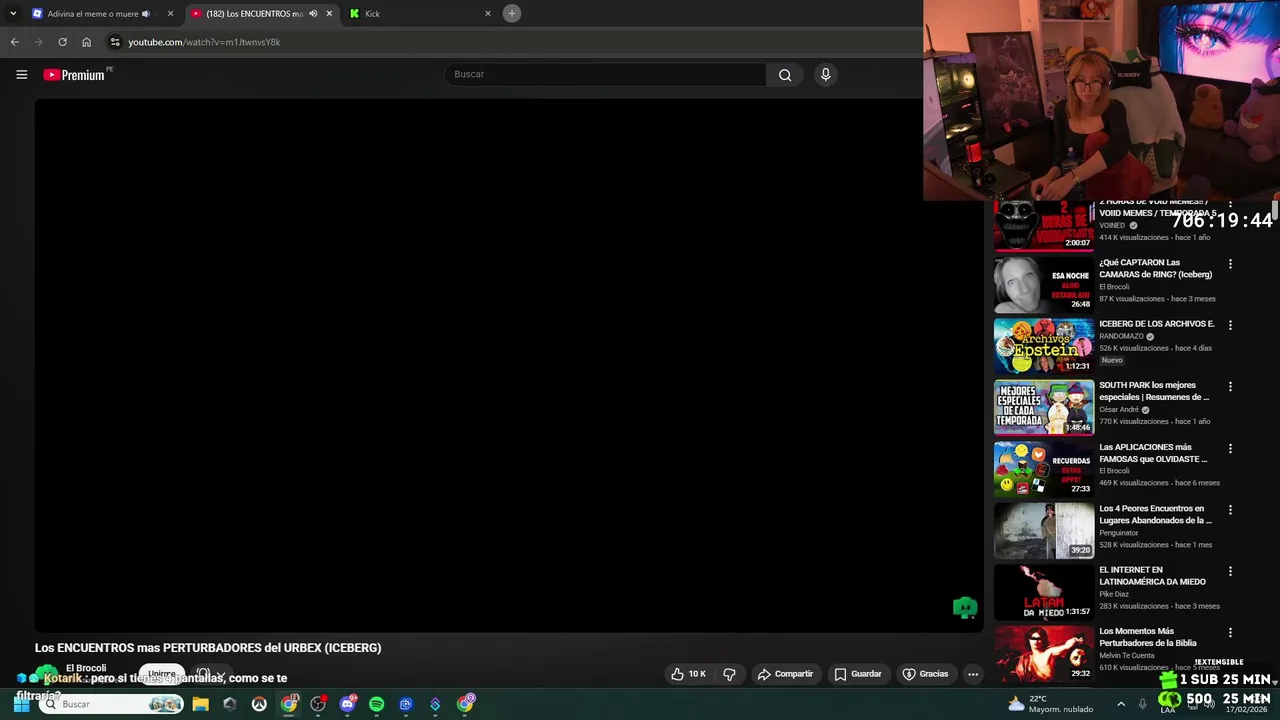Click the Compartir share button
This screenshot has height=720, width=1280.
tap(785, 674)
